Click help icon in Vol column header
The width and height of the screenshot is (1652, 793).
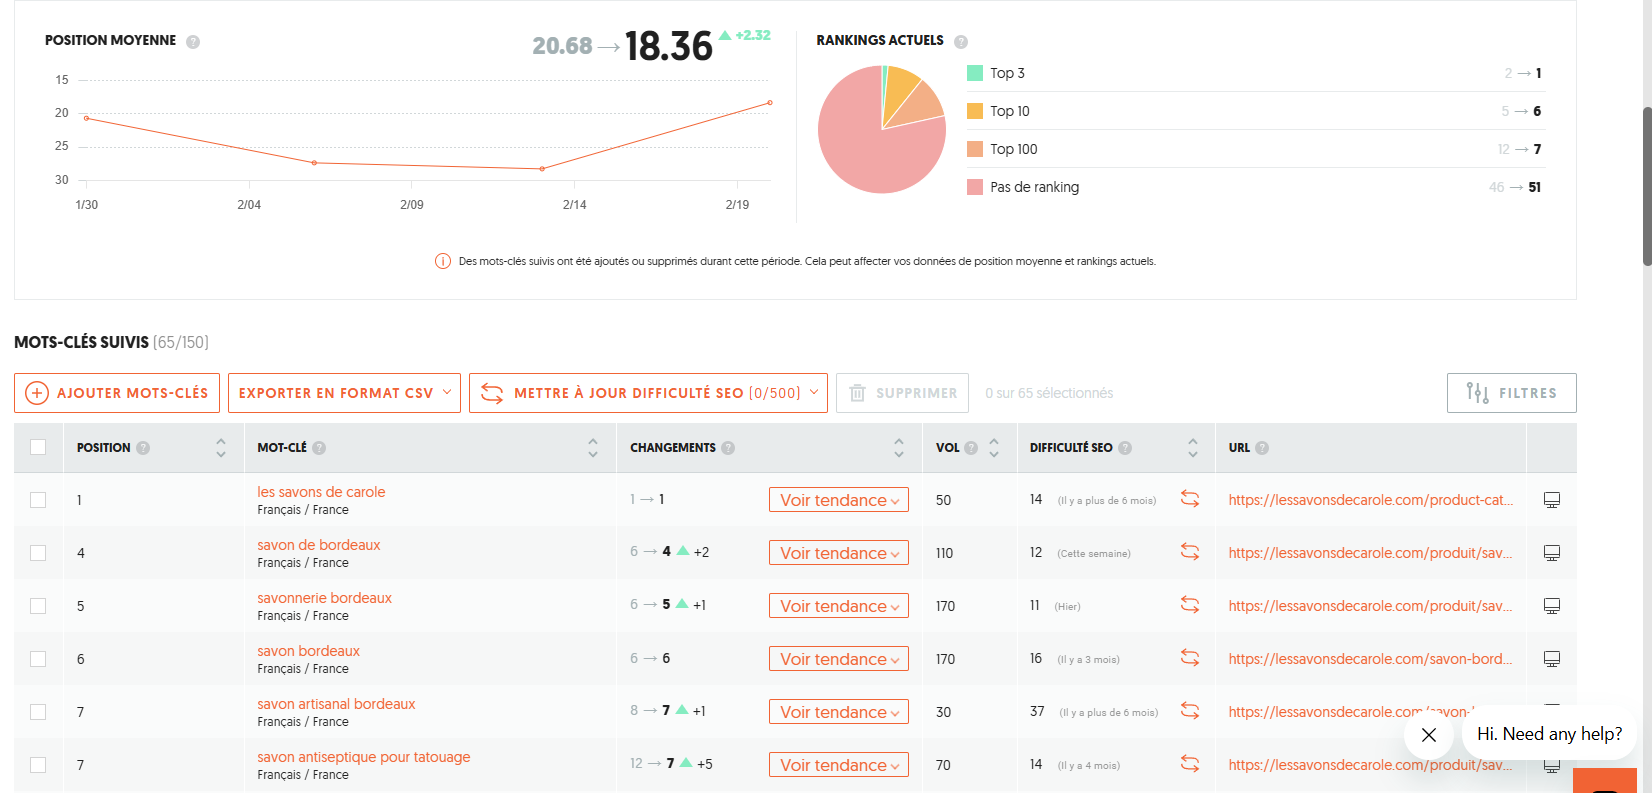[x=971, y=448]
